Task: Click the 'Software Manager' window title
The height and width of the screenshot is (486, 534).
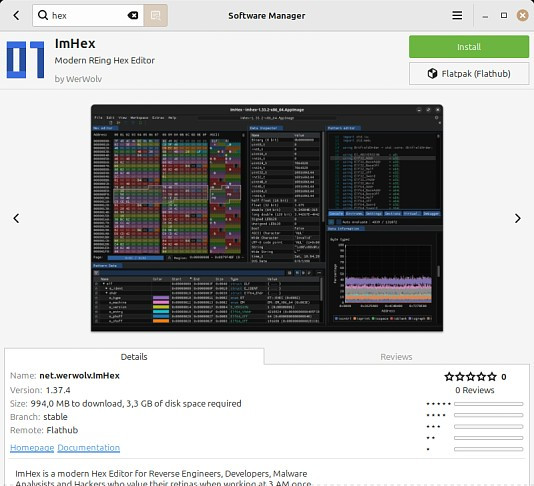Action: (267, 16)
